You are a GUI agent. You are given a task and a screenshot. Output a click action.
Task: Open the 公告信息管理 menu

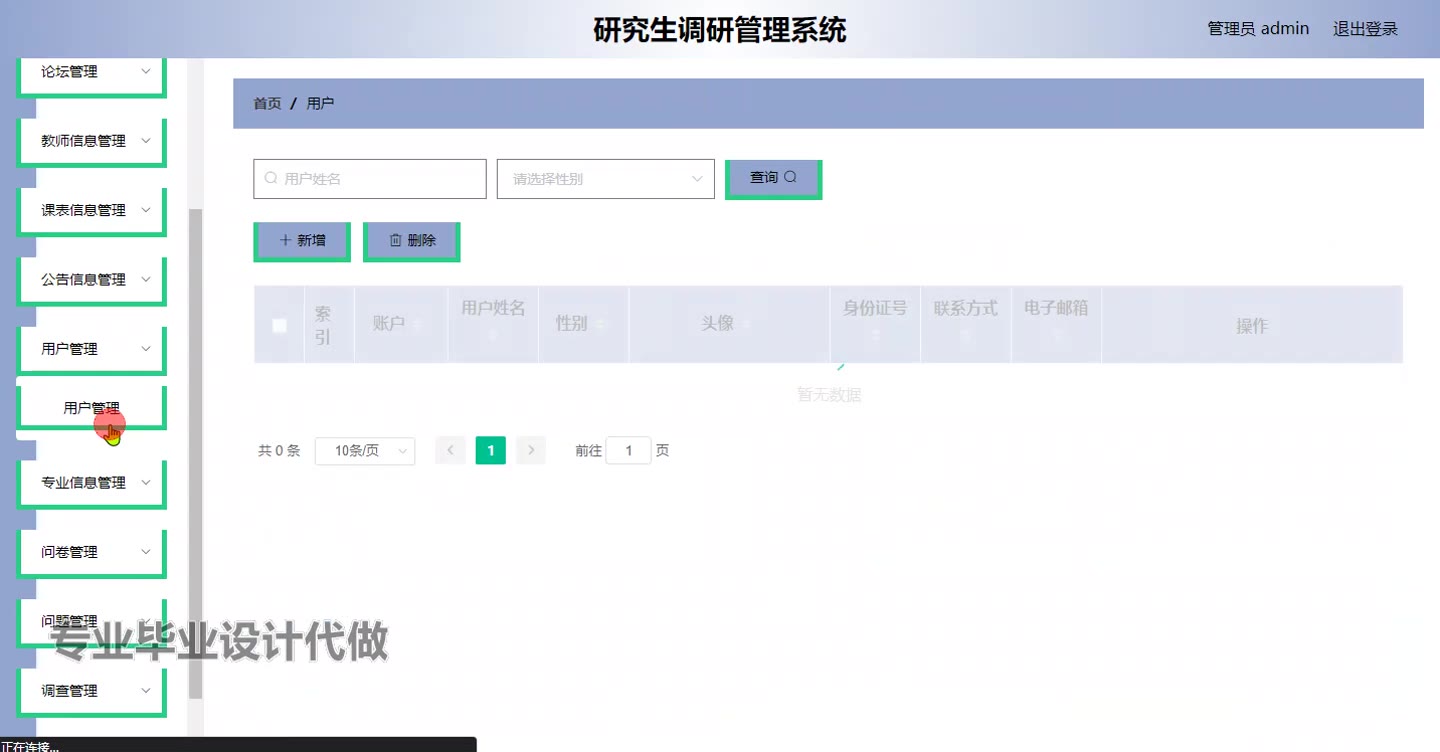point(91,280)
